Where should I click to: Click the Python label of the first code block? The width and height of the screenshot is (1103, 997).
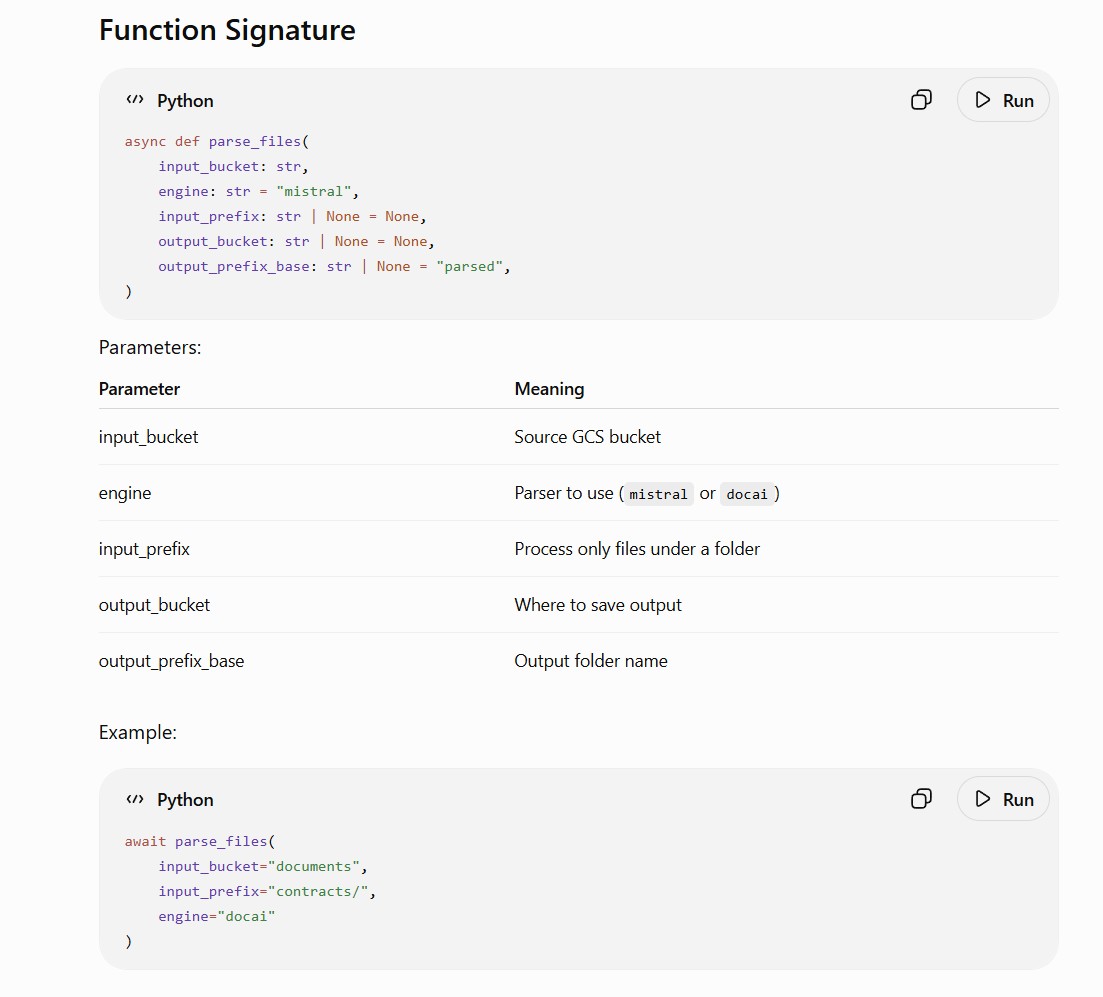(185, 101)
